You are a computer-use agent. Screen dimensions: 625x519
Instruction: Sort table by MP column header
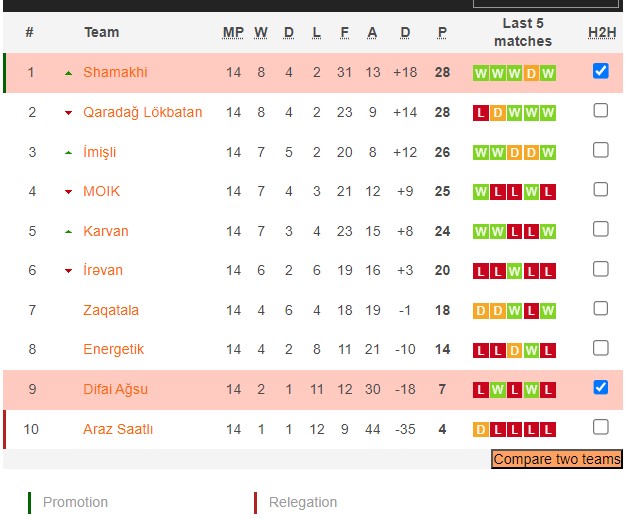click(x=233, y=32)
